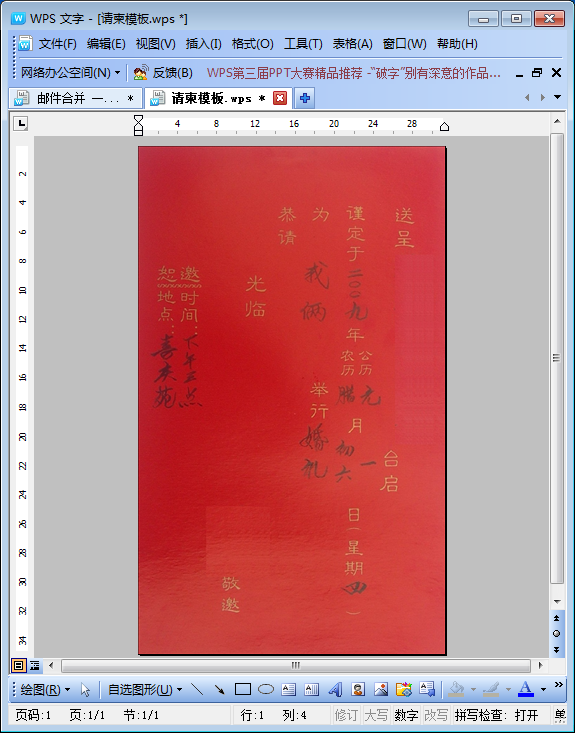Toggle 修订 track changes in status bar

(346, 715)
